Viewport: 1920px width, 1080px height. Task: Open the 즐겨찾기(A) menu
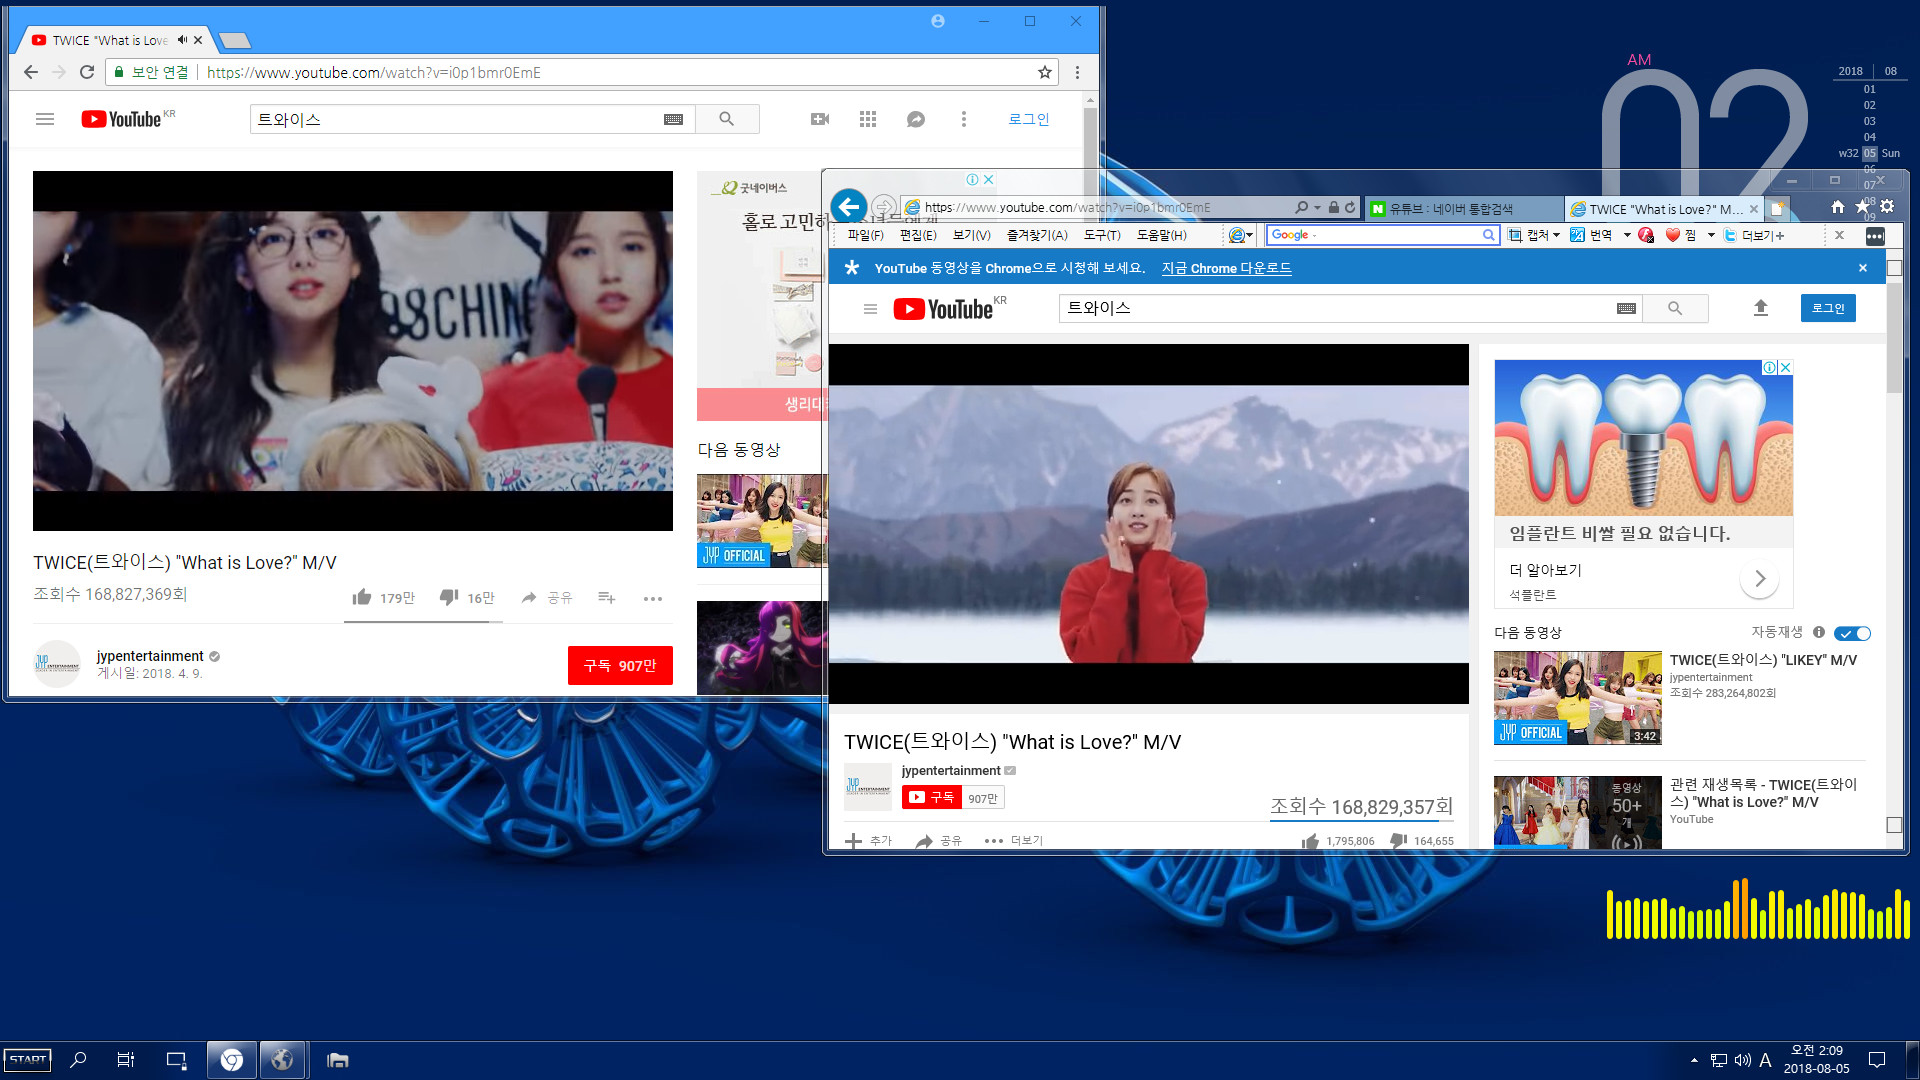[1037, 235]
